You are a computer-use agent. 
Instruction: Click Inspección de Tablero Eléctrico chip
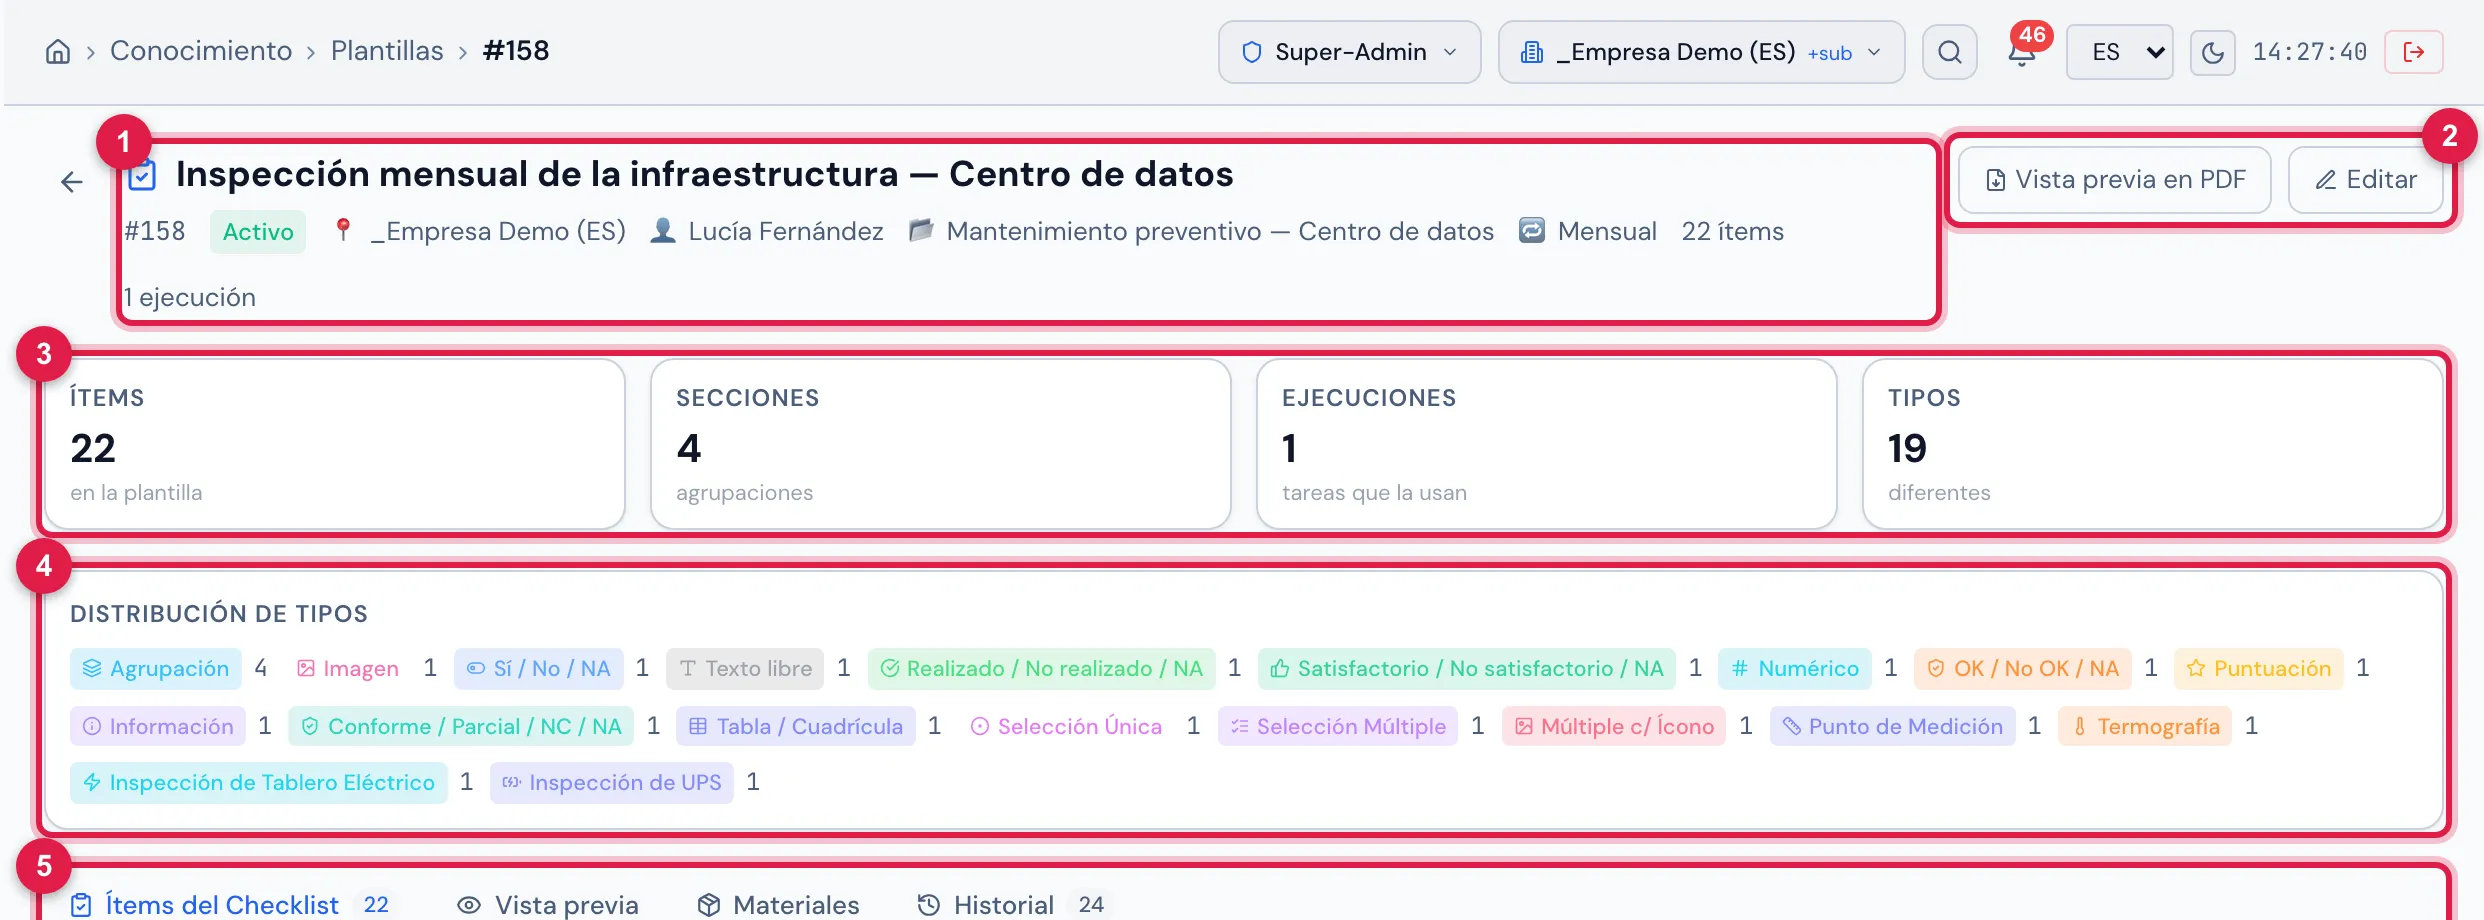pyautogui.click(x=259, y=783)
